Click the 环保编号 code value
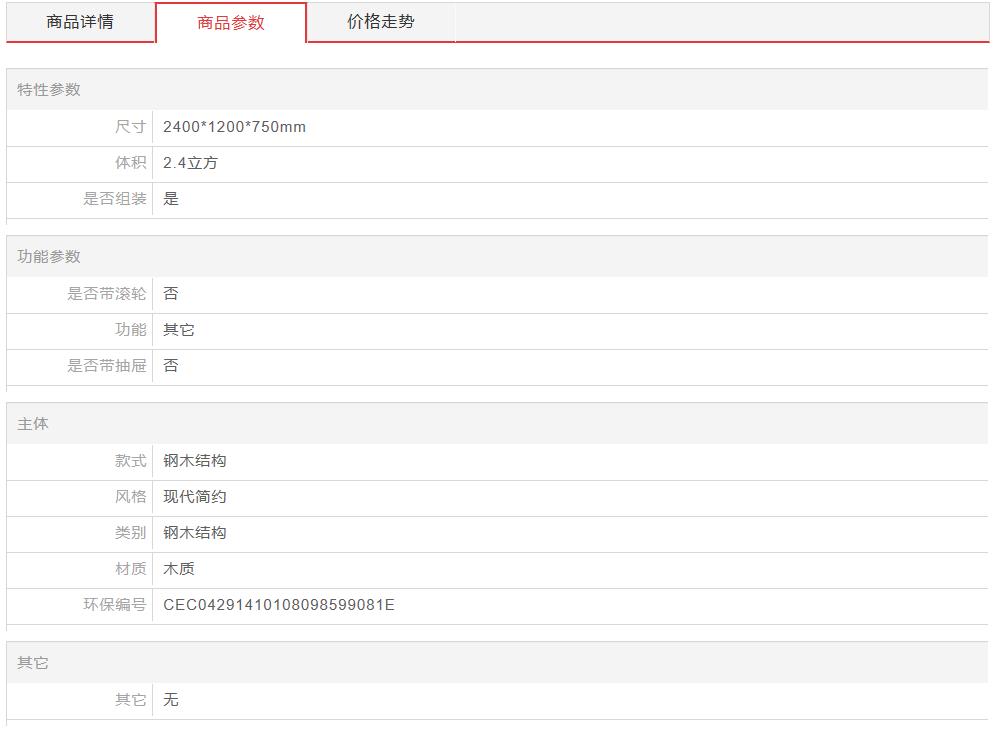This screenshot has width=994, height=743. 279,605
